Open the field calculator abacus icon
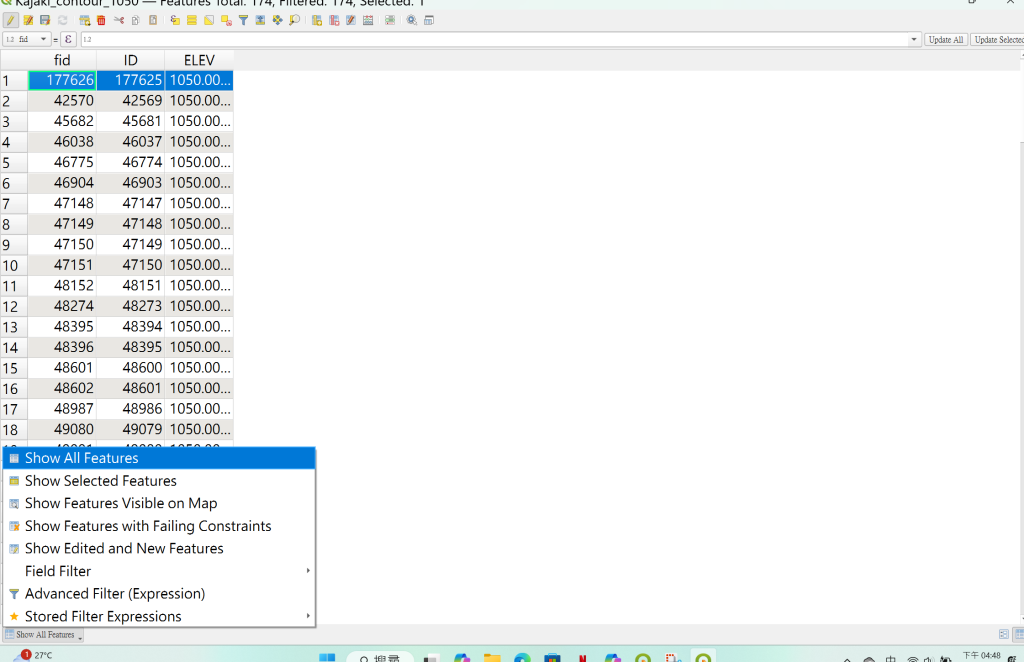The width and height of the screenshot is (1024, 662). pos(368,20)
